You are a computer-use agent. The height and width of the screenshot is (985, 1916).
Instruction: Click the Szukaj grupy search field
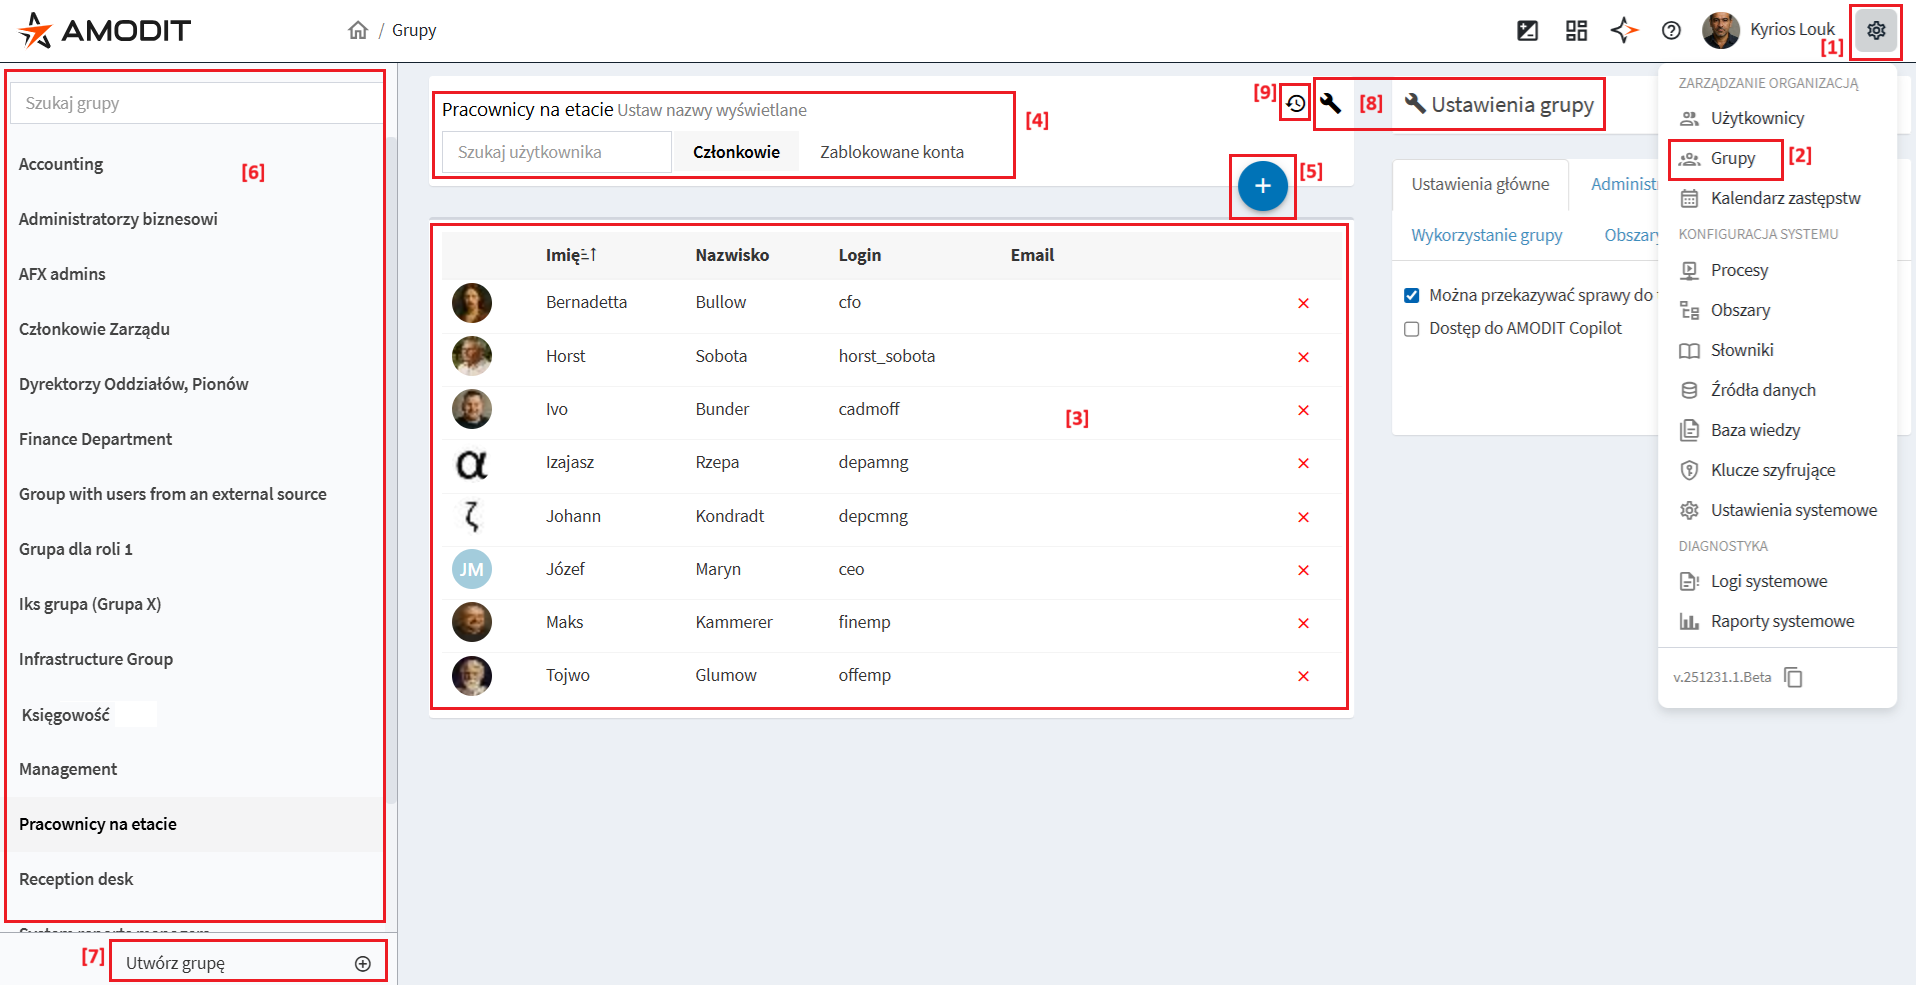tap(196, 103)
